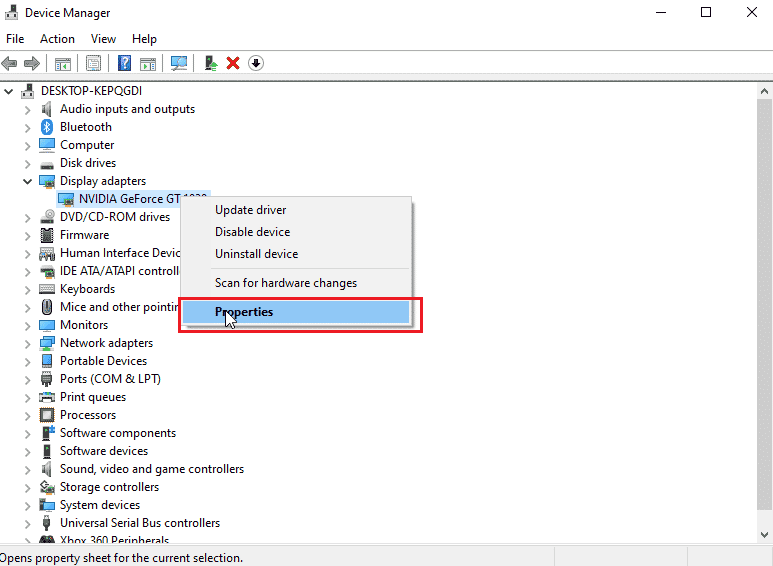Click the Universal Serial Bus controllers icon
Viewport: 773px width, 566px height.
click(47, 523)
